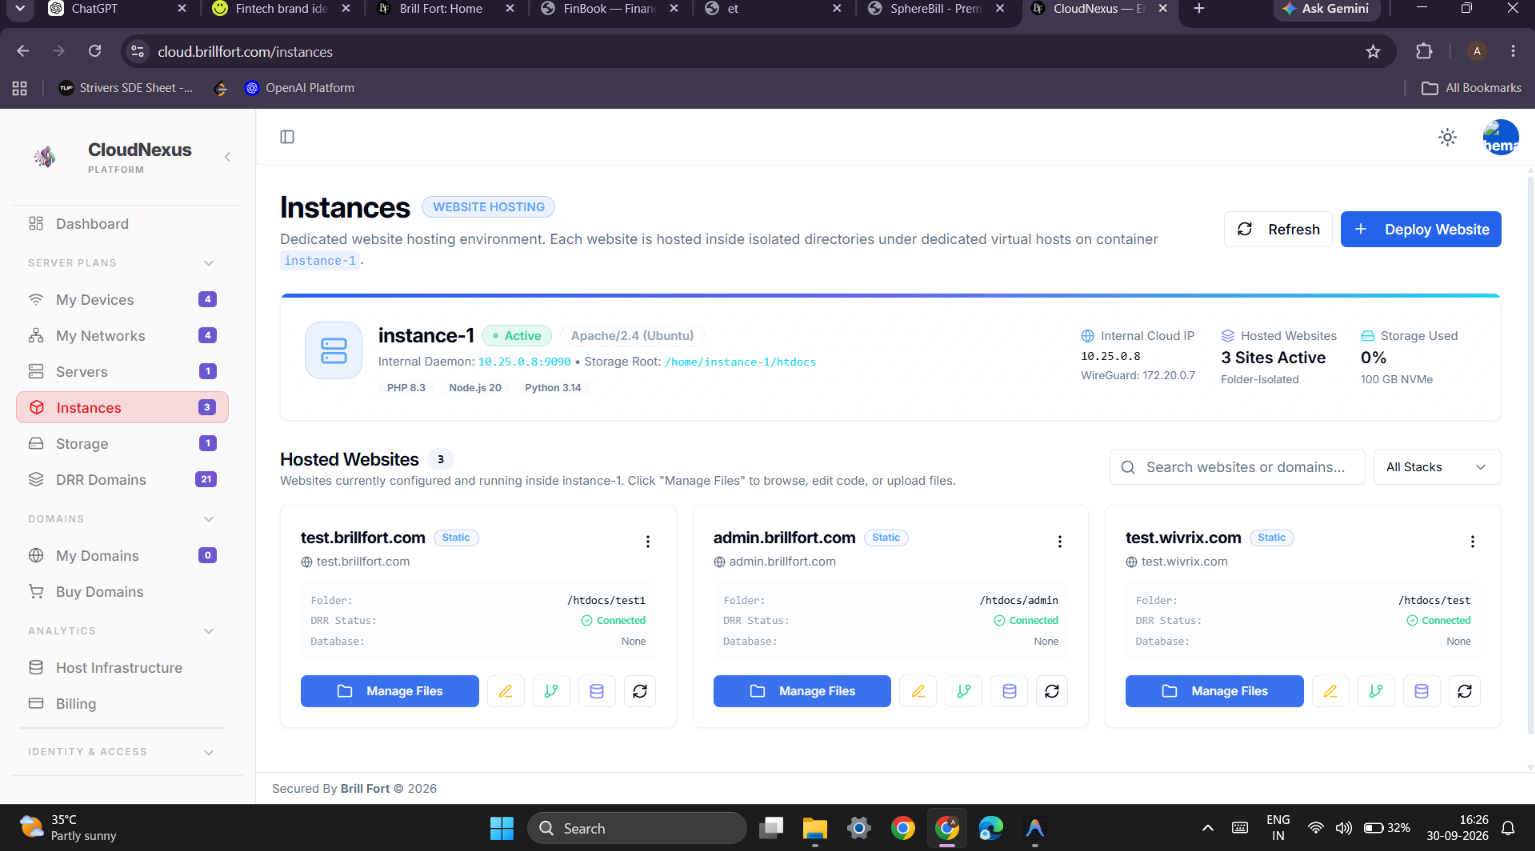Click Deploy Website button
The height and width of the screenshot is (851, 1535).
(x=1420, y=229)
